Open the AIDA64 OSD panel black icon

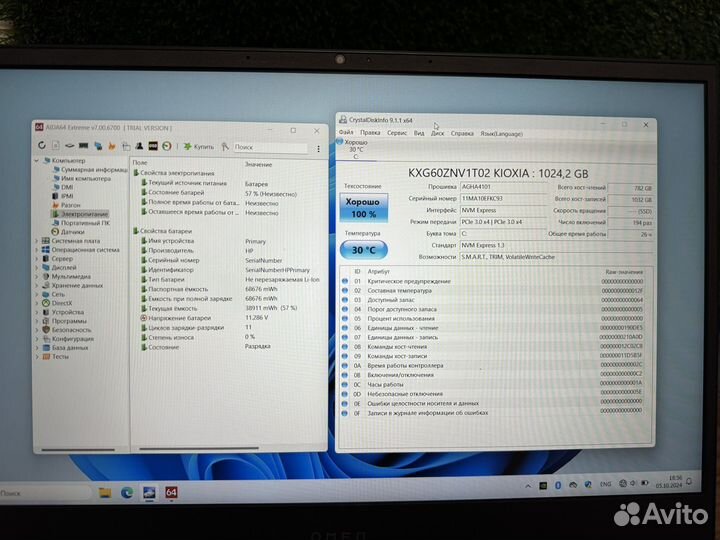[x=153, y=146]
